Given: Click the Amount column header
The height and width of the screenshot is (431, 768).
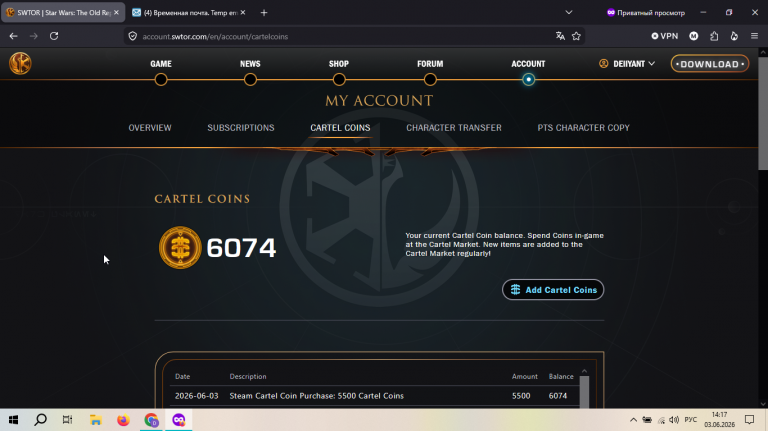Looking at the screenshot, I should [x=525, y=377].
